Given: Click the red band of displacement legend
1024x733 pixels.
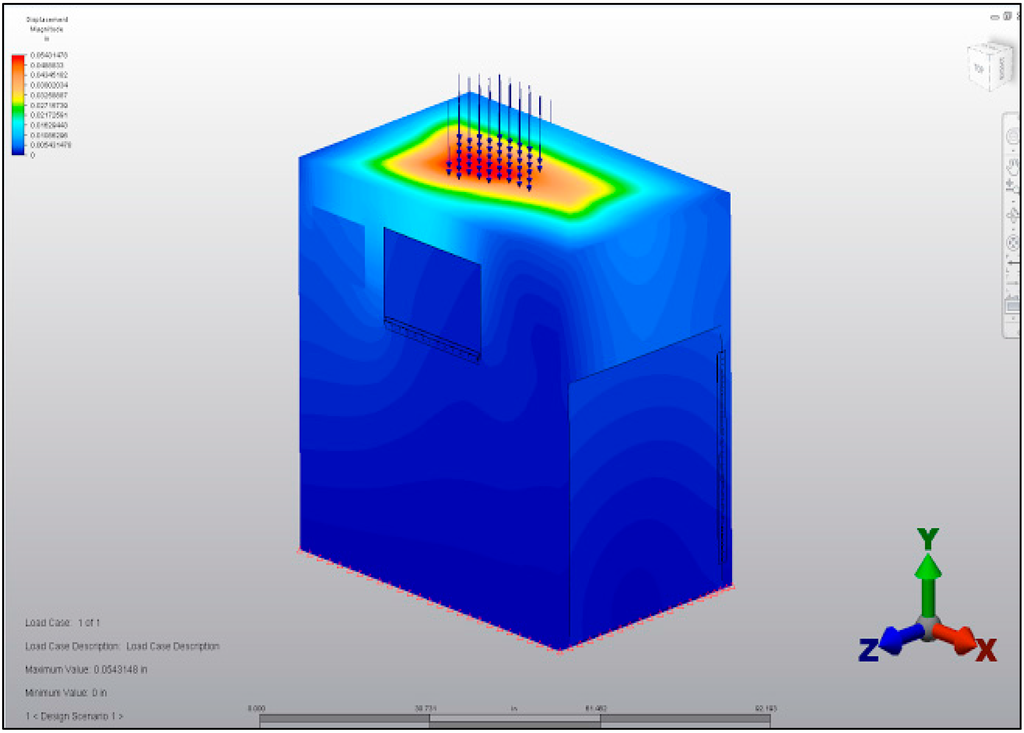Looking at the screenshot, I should click(18, 62).
